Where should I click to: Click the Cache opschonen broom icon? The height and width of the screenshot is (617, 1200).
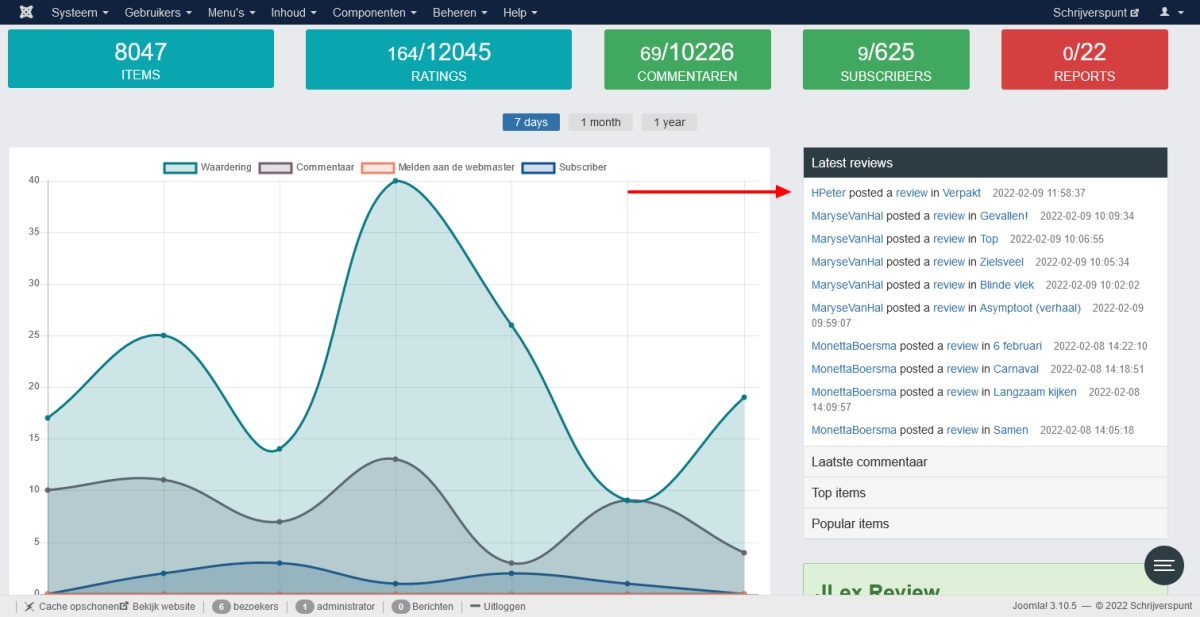[30, 606]
